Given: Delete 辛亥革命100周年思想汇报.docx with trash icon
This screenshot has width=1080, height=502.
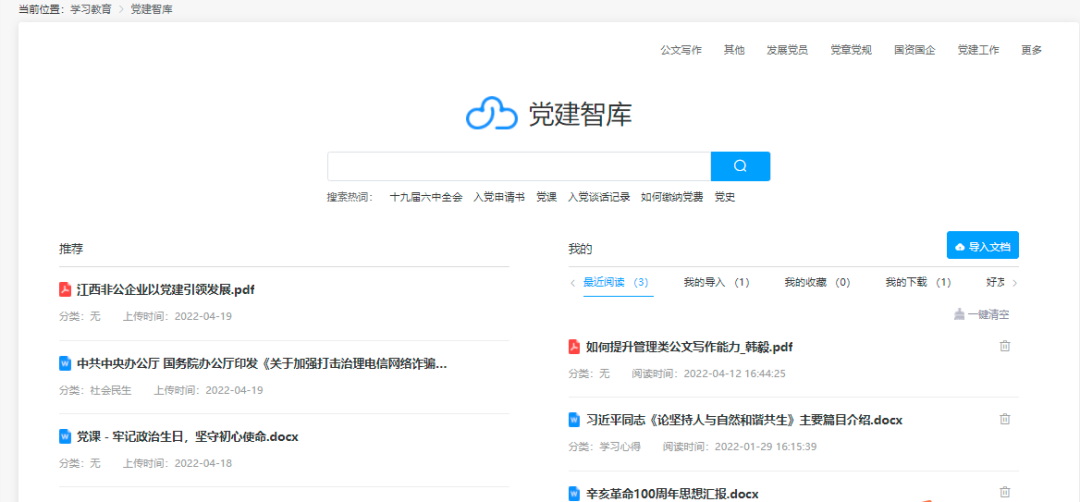Looking at the screenshot, I should (x=1005, y=492).
